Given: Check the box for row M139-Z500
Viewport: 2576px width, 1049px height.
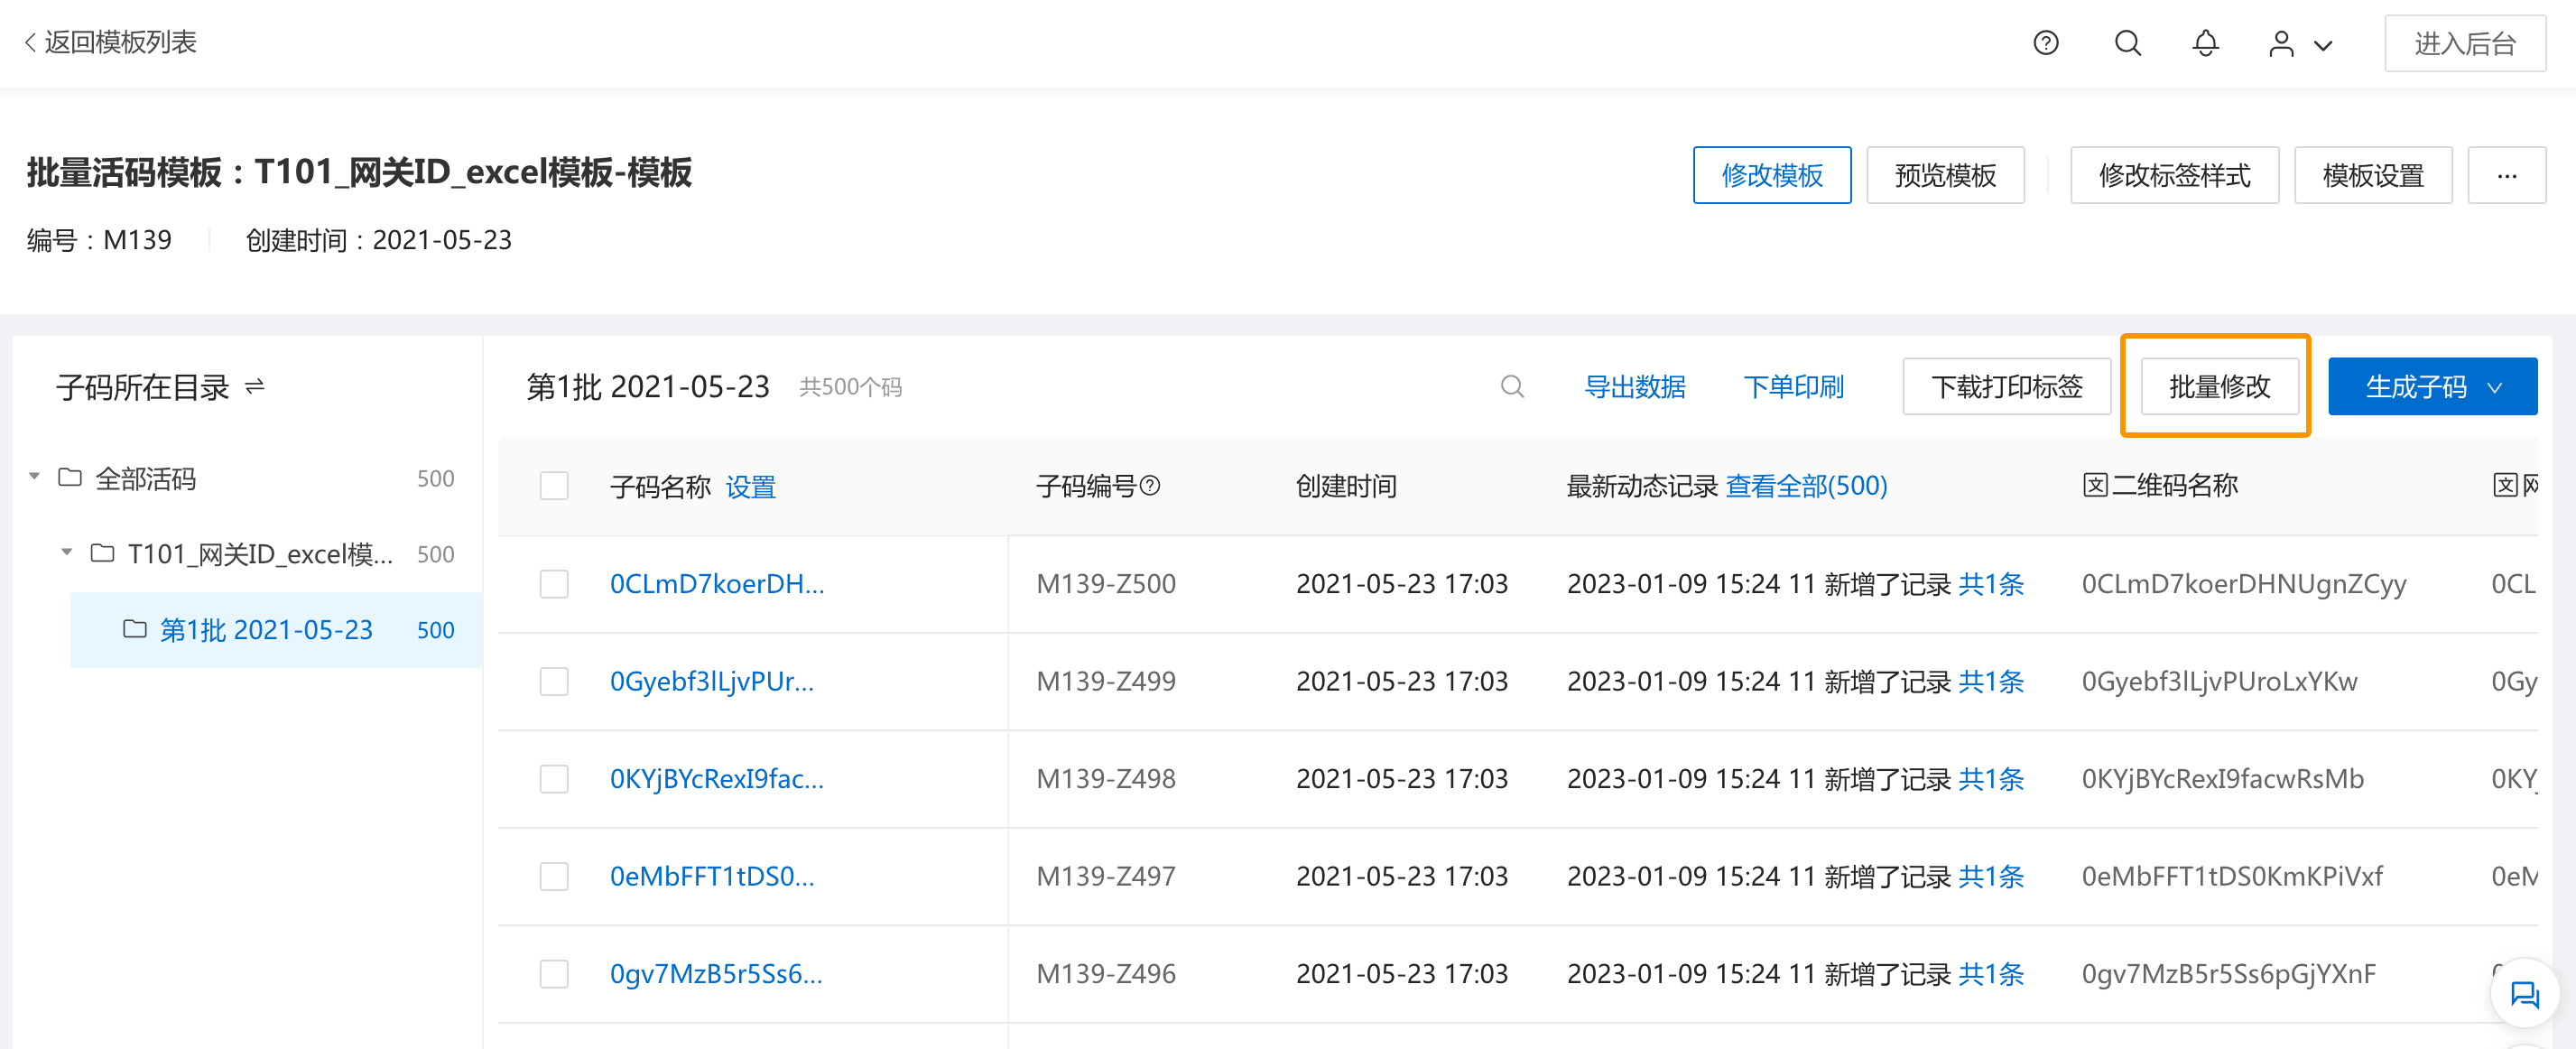Looking at the screenshot, I should coord(554,584).
